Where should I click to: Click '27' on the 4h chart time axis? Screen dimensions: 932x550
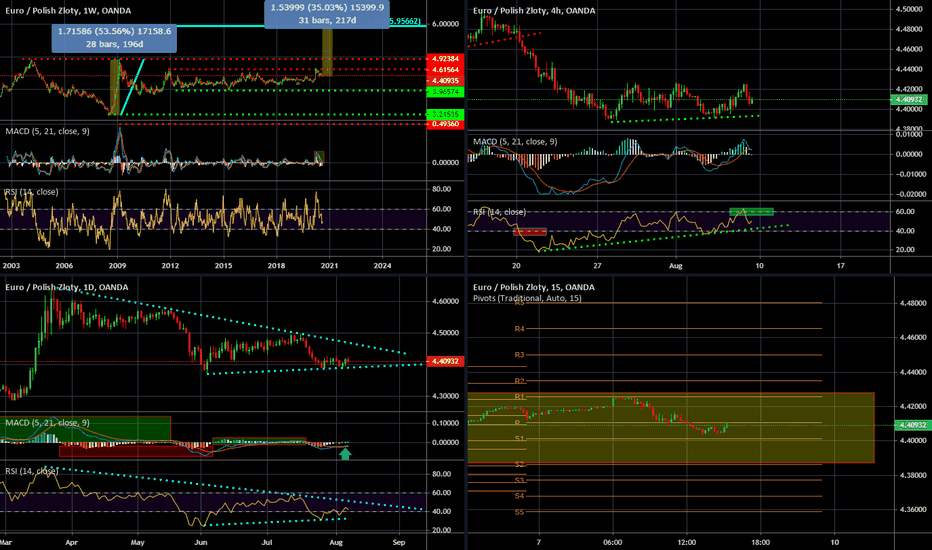(x=597, y=266)
